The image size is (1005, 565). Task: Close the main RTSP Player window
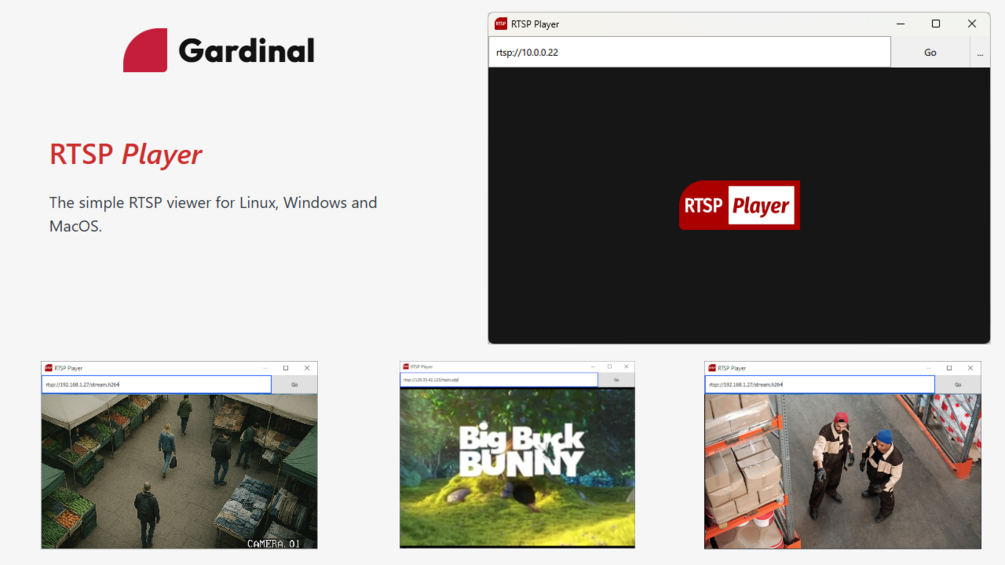point(972,24)
